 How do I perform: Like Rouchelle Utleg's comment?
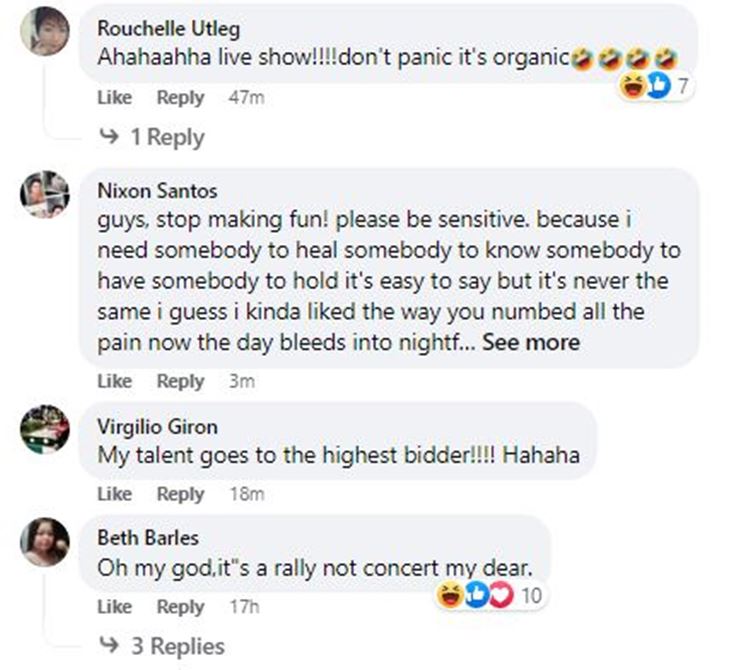tap(114, 98)
